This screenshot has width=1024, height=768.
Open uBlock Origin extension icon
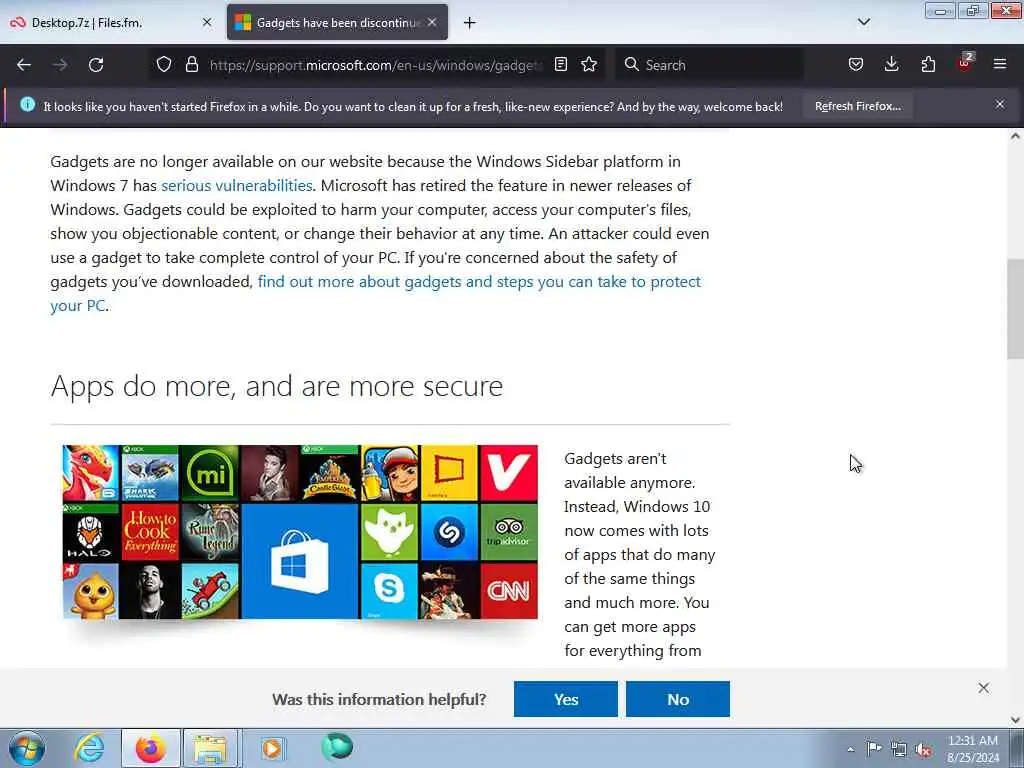click(965, 63)
